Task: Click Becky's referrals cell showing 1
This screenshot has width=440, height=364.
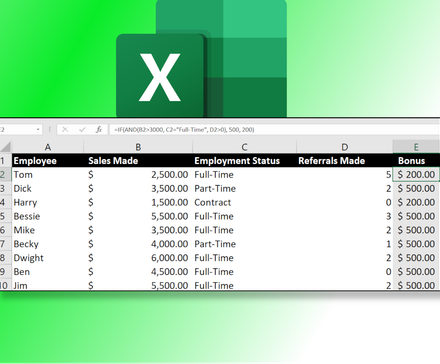Action: 345,244
